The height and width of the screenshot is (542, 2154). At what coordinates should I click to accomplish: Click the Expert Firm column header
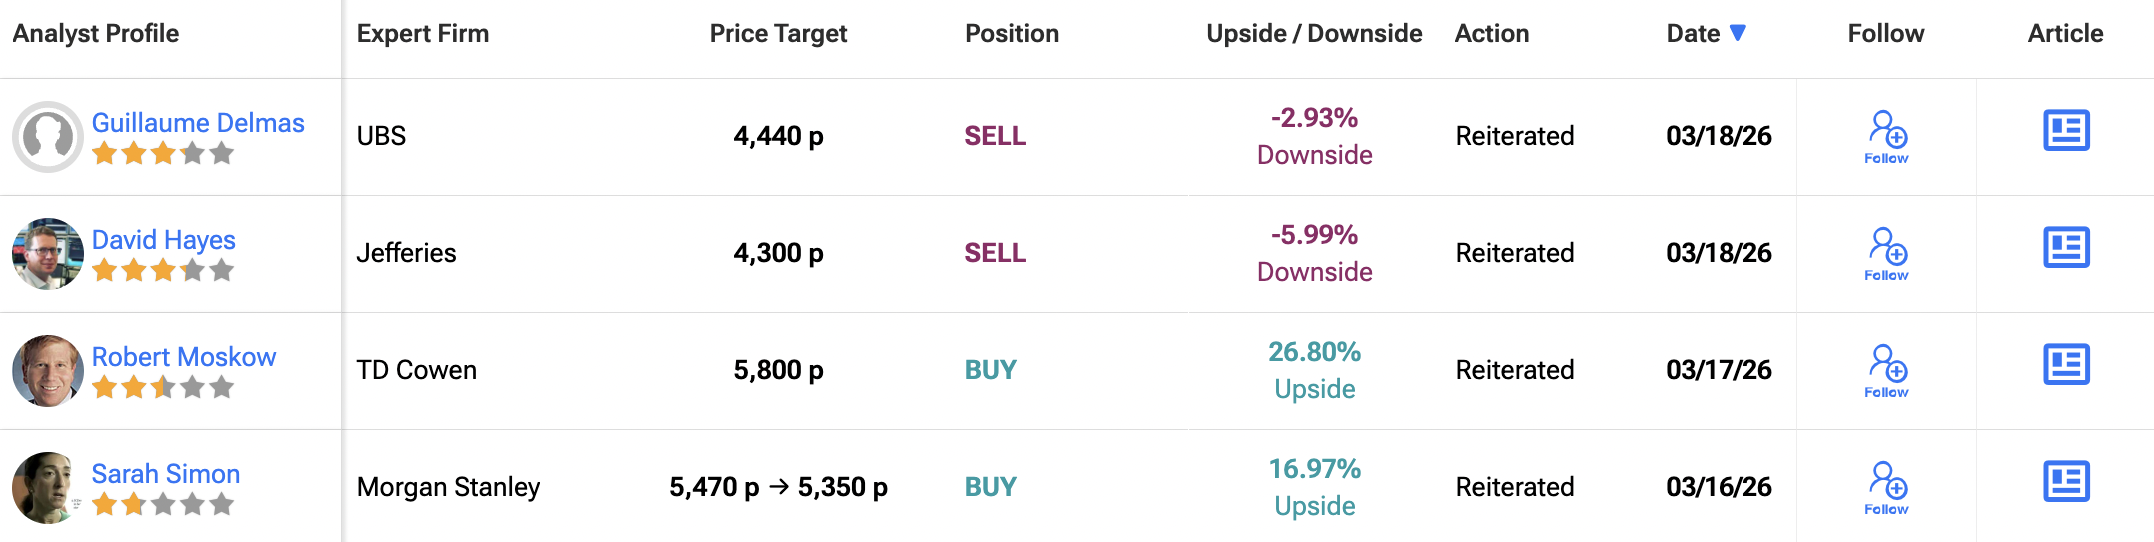click(423, 34)
